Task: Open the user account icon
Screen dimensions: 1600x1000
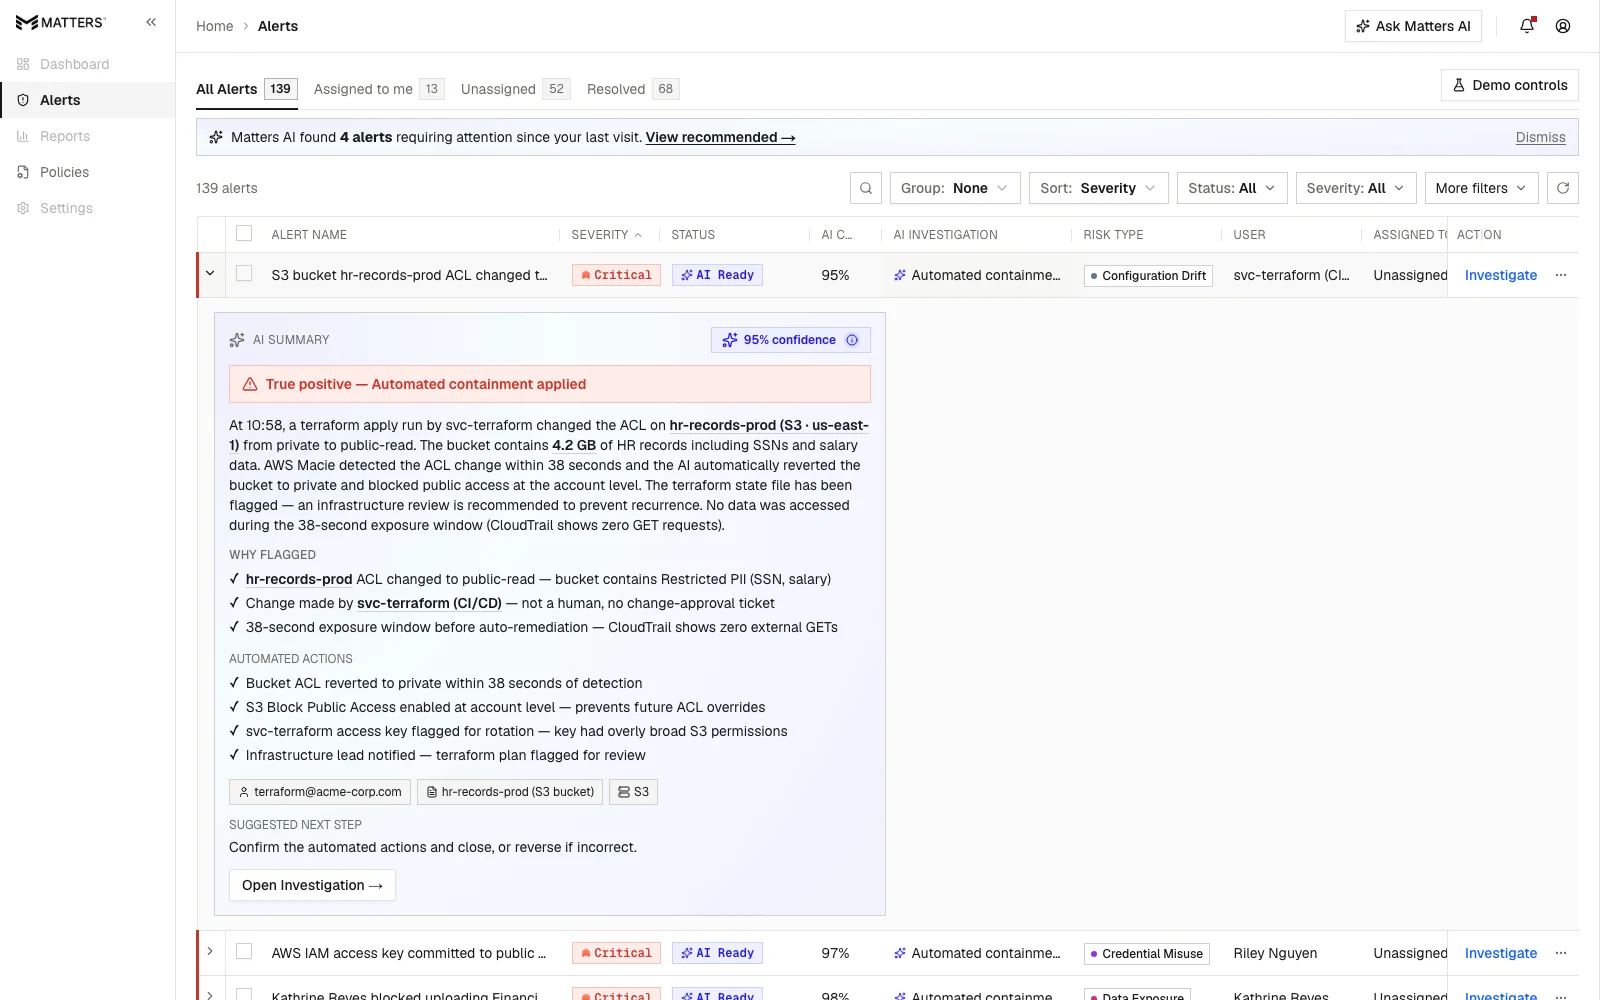Action: [x=1563, y=26]
